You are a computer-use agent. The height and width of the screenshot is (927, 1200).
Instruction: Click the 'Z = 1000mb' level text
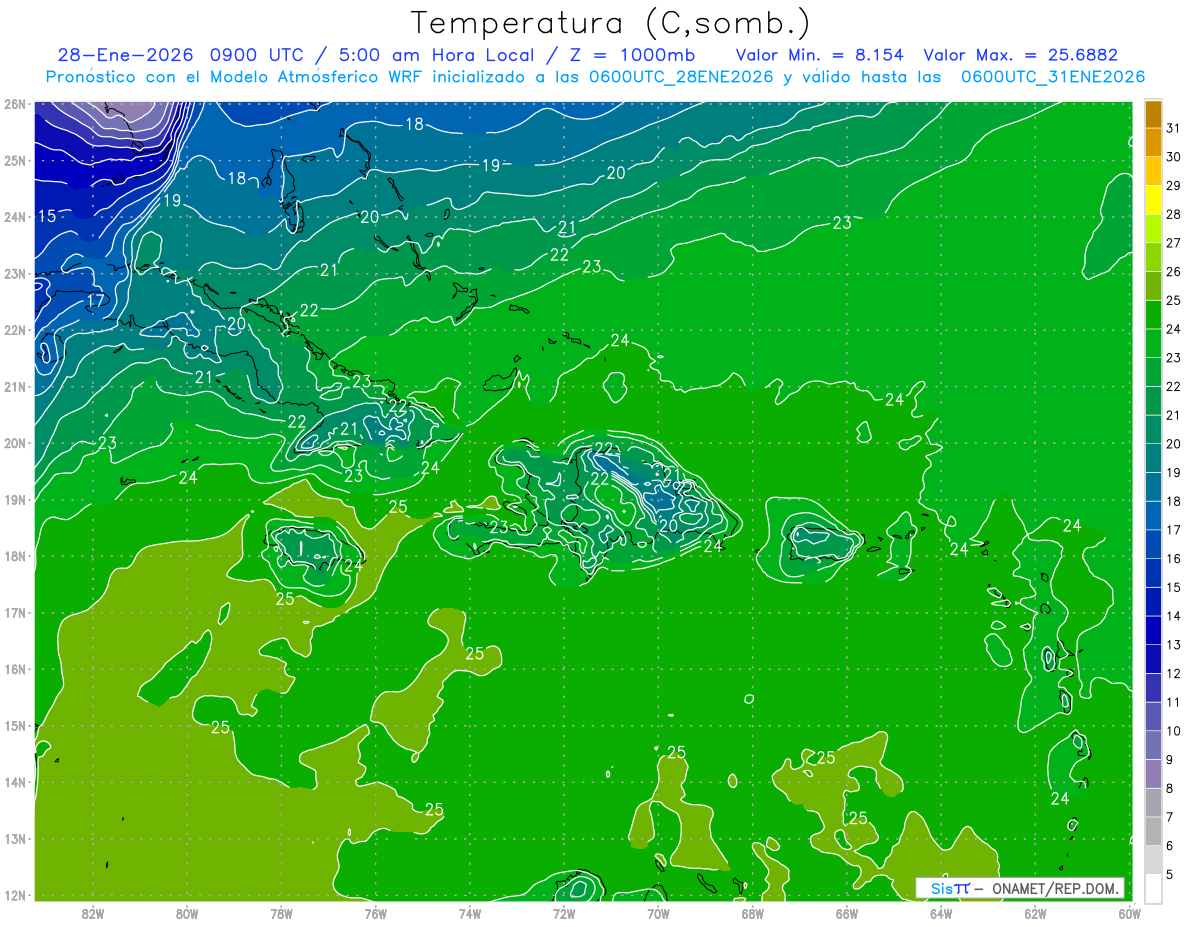point(632,55)
